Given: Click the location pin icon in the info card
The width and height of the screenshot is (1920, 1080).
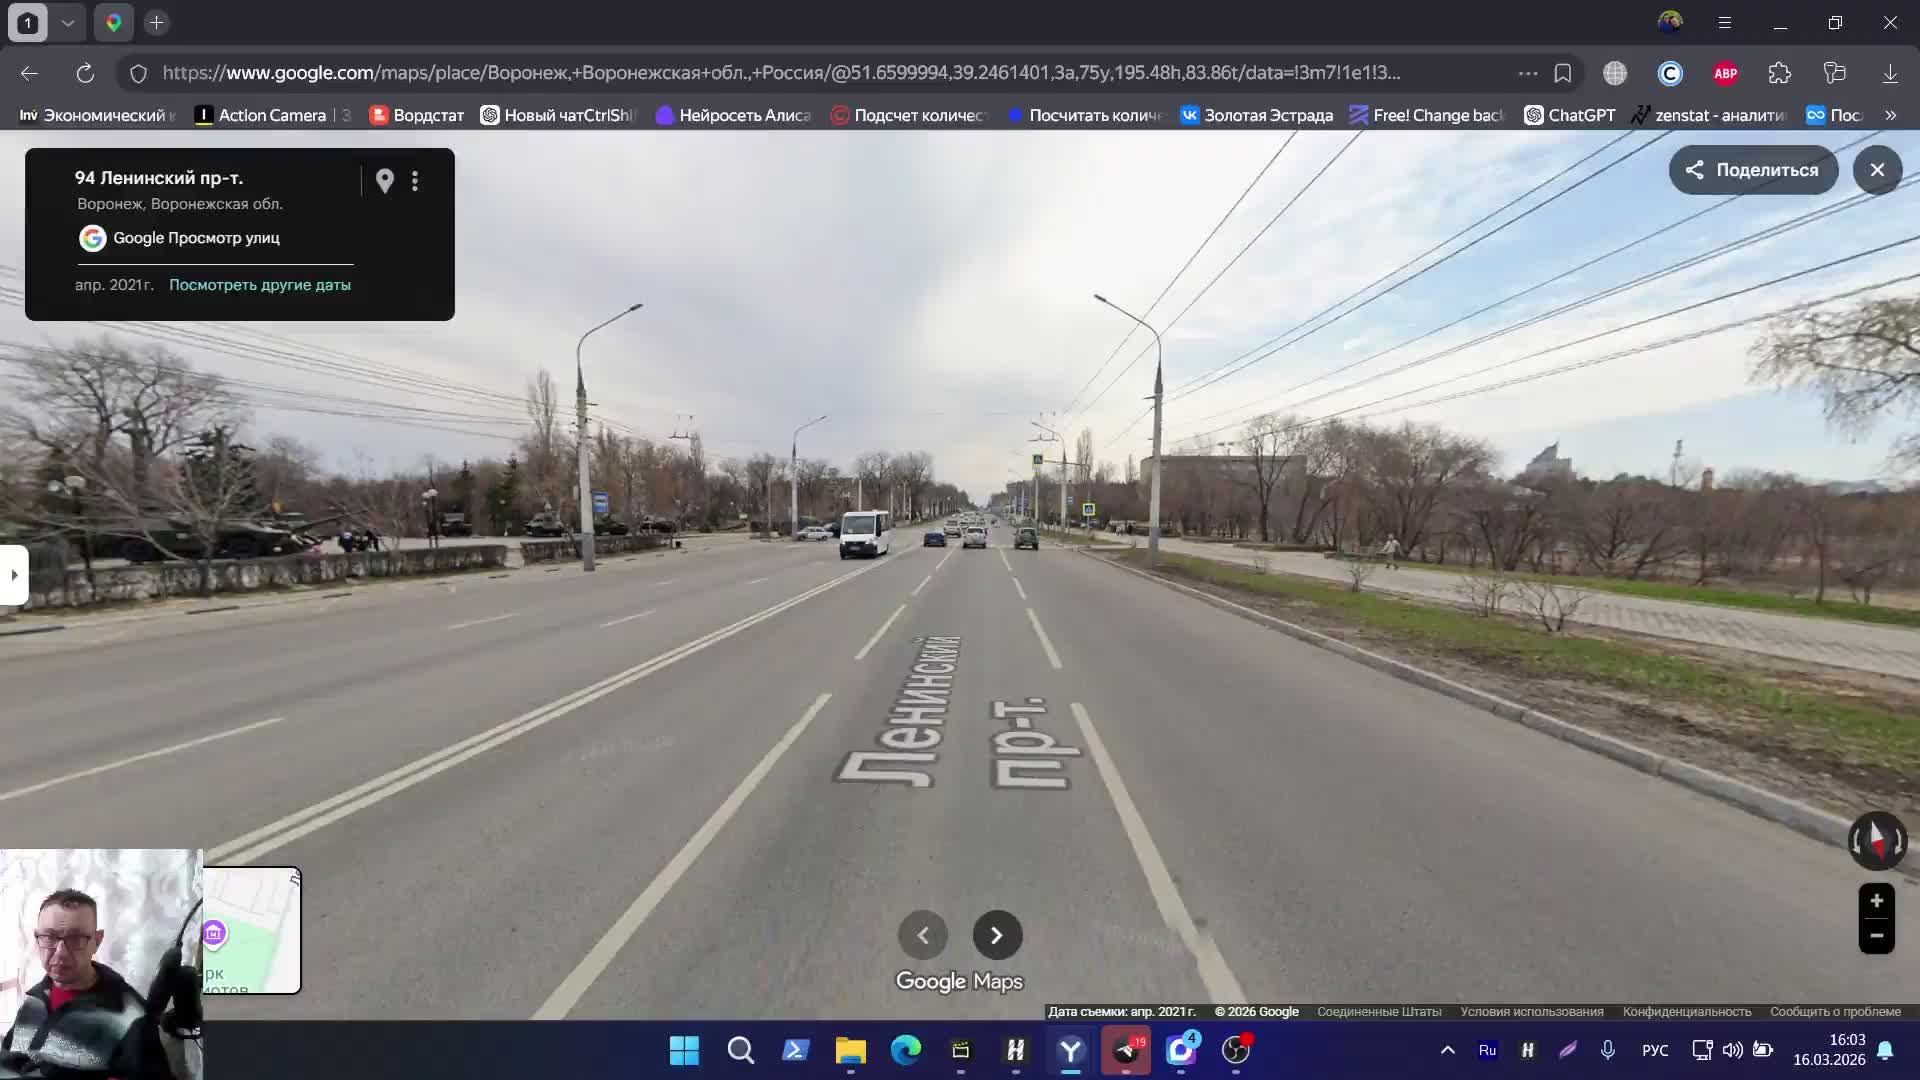Looking at the screenshot, I should 385,181.
